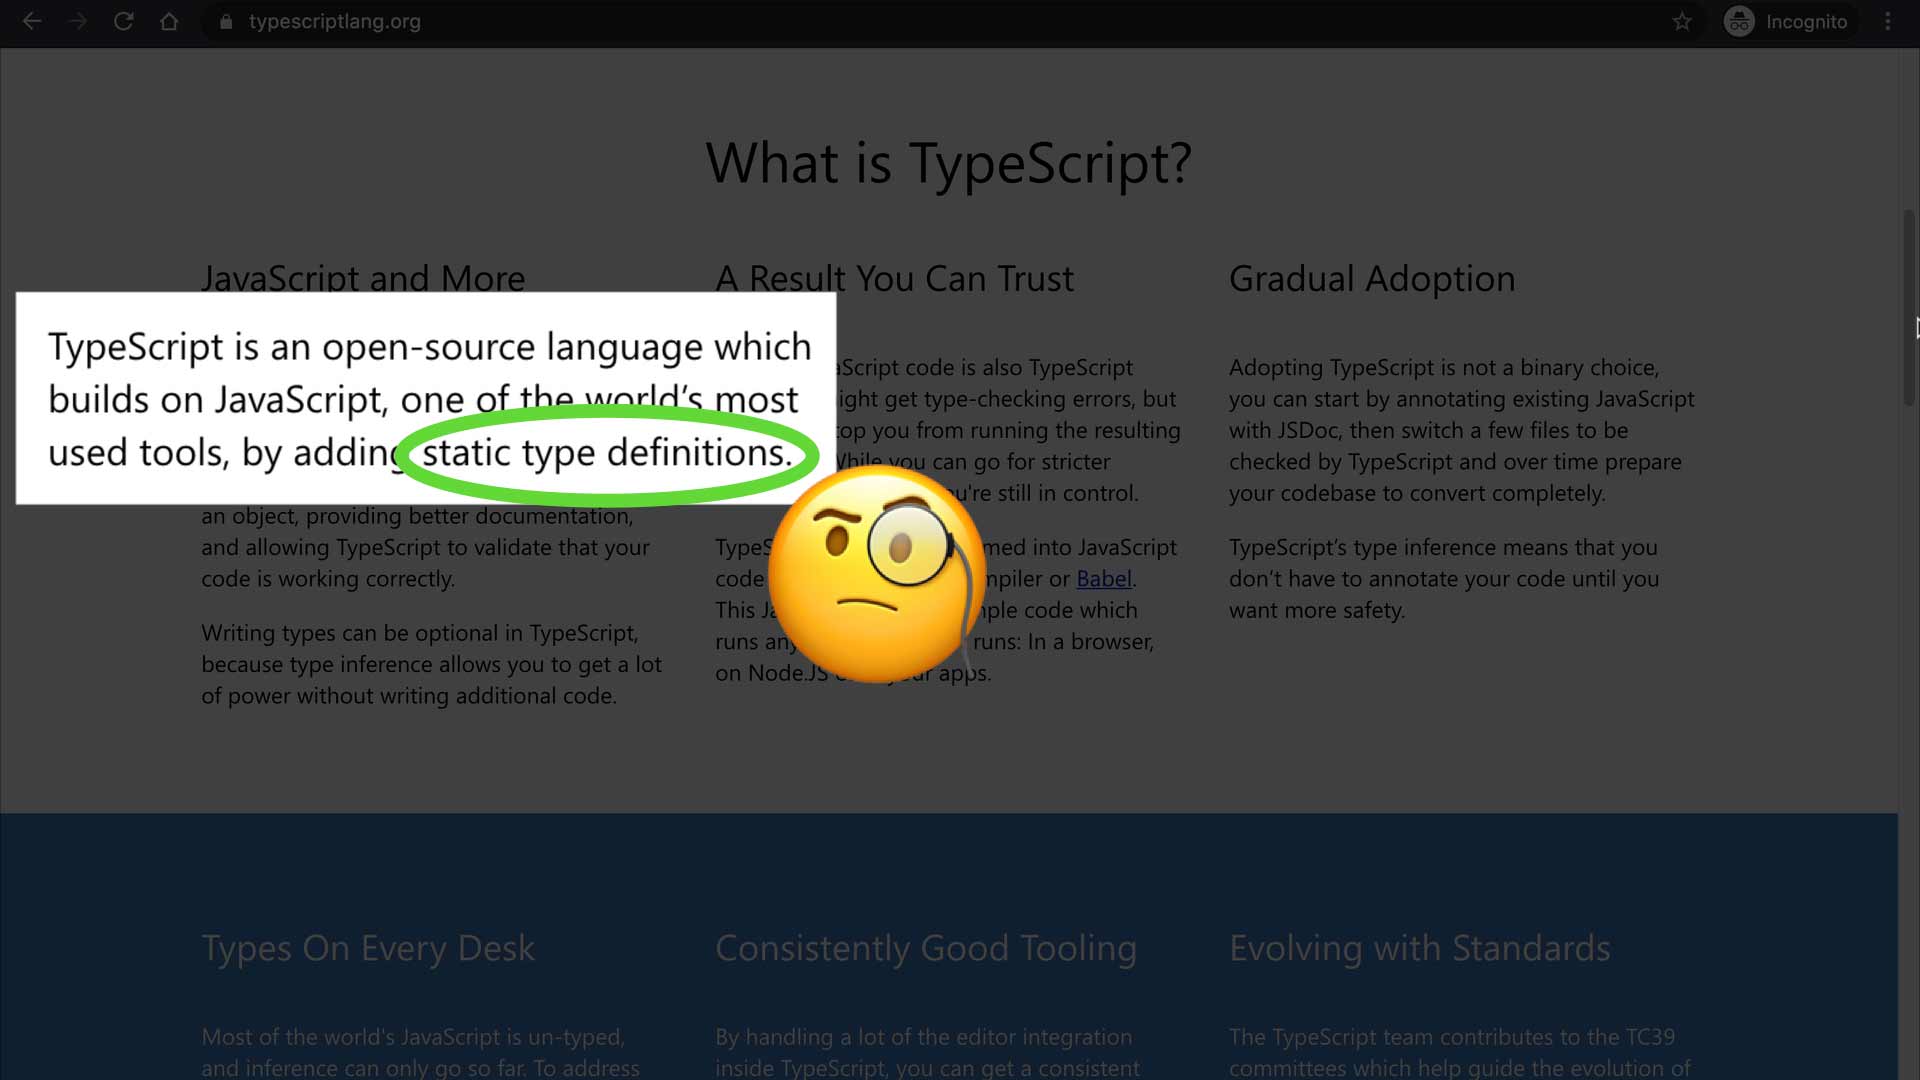Image resolution: width=1920 pixels, height=1080 pixels.
Task: Click the 'Consistently Good Tooling' heading
Action: pyautogui.click(x=925, y=948)
